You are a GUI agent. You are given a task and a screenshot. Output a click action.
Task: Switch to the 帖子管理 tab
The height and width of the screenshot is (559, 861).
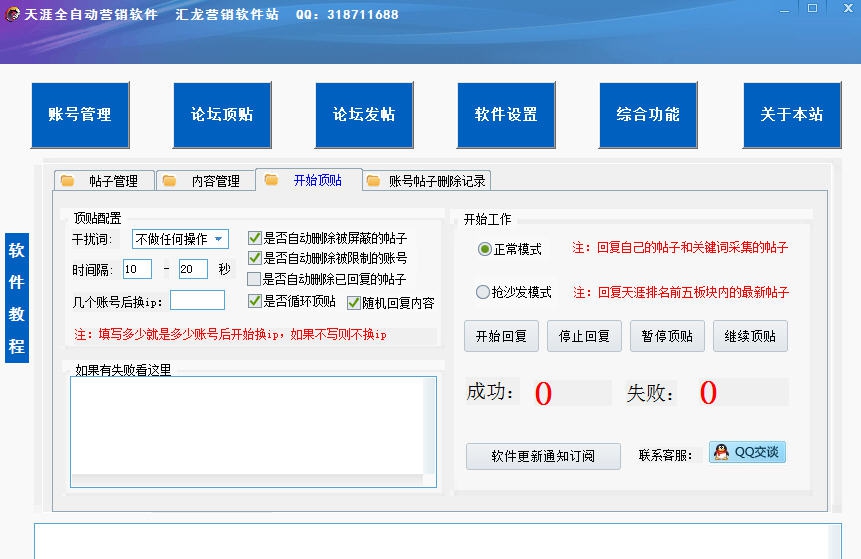104,181
